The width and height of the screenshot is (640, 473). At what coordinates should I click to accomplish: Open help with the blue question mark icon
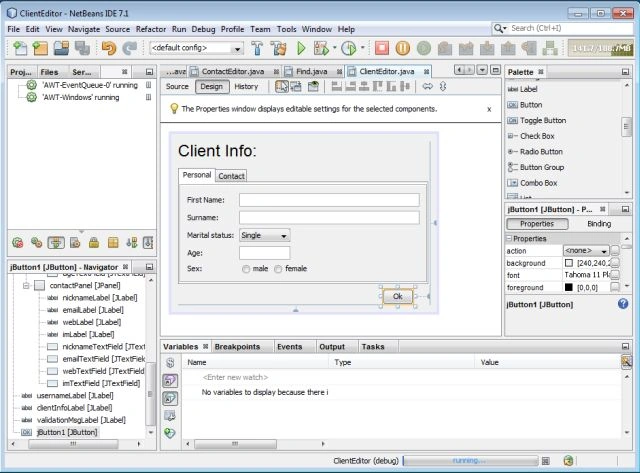[x=623, y=304]
